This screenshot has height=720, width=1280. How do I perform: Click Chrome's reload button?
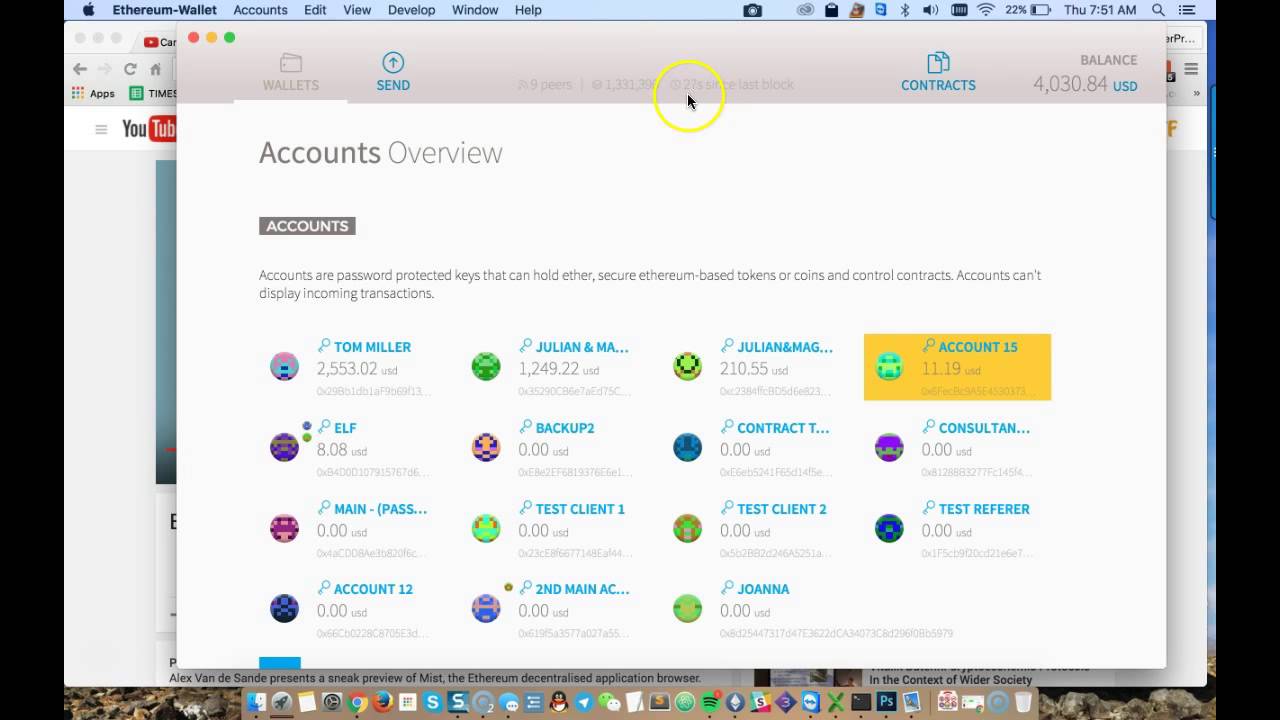pyautogui.click(x=130, y=69)
